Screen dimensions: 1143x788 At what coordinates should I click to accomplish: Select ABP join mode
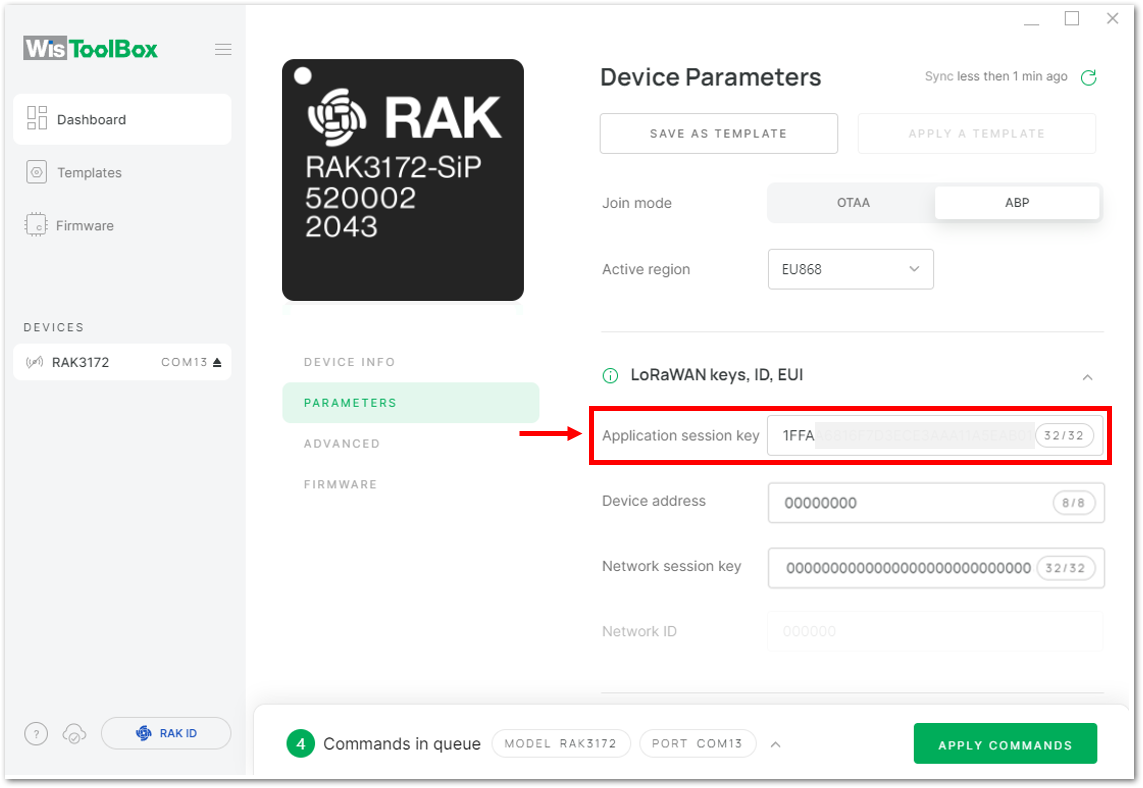[1017, 203]
